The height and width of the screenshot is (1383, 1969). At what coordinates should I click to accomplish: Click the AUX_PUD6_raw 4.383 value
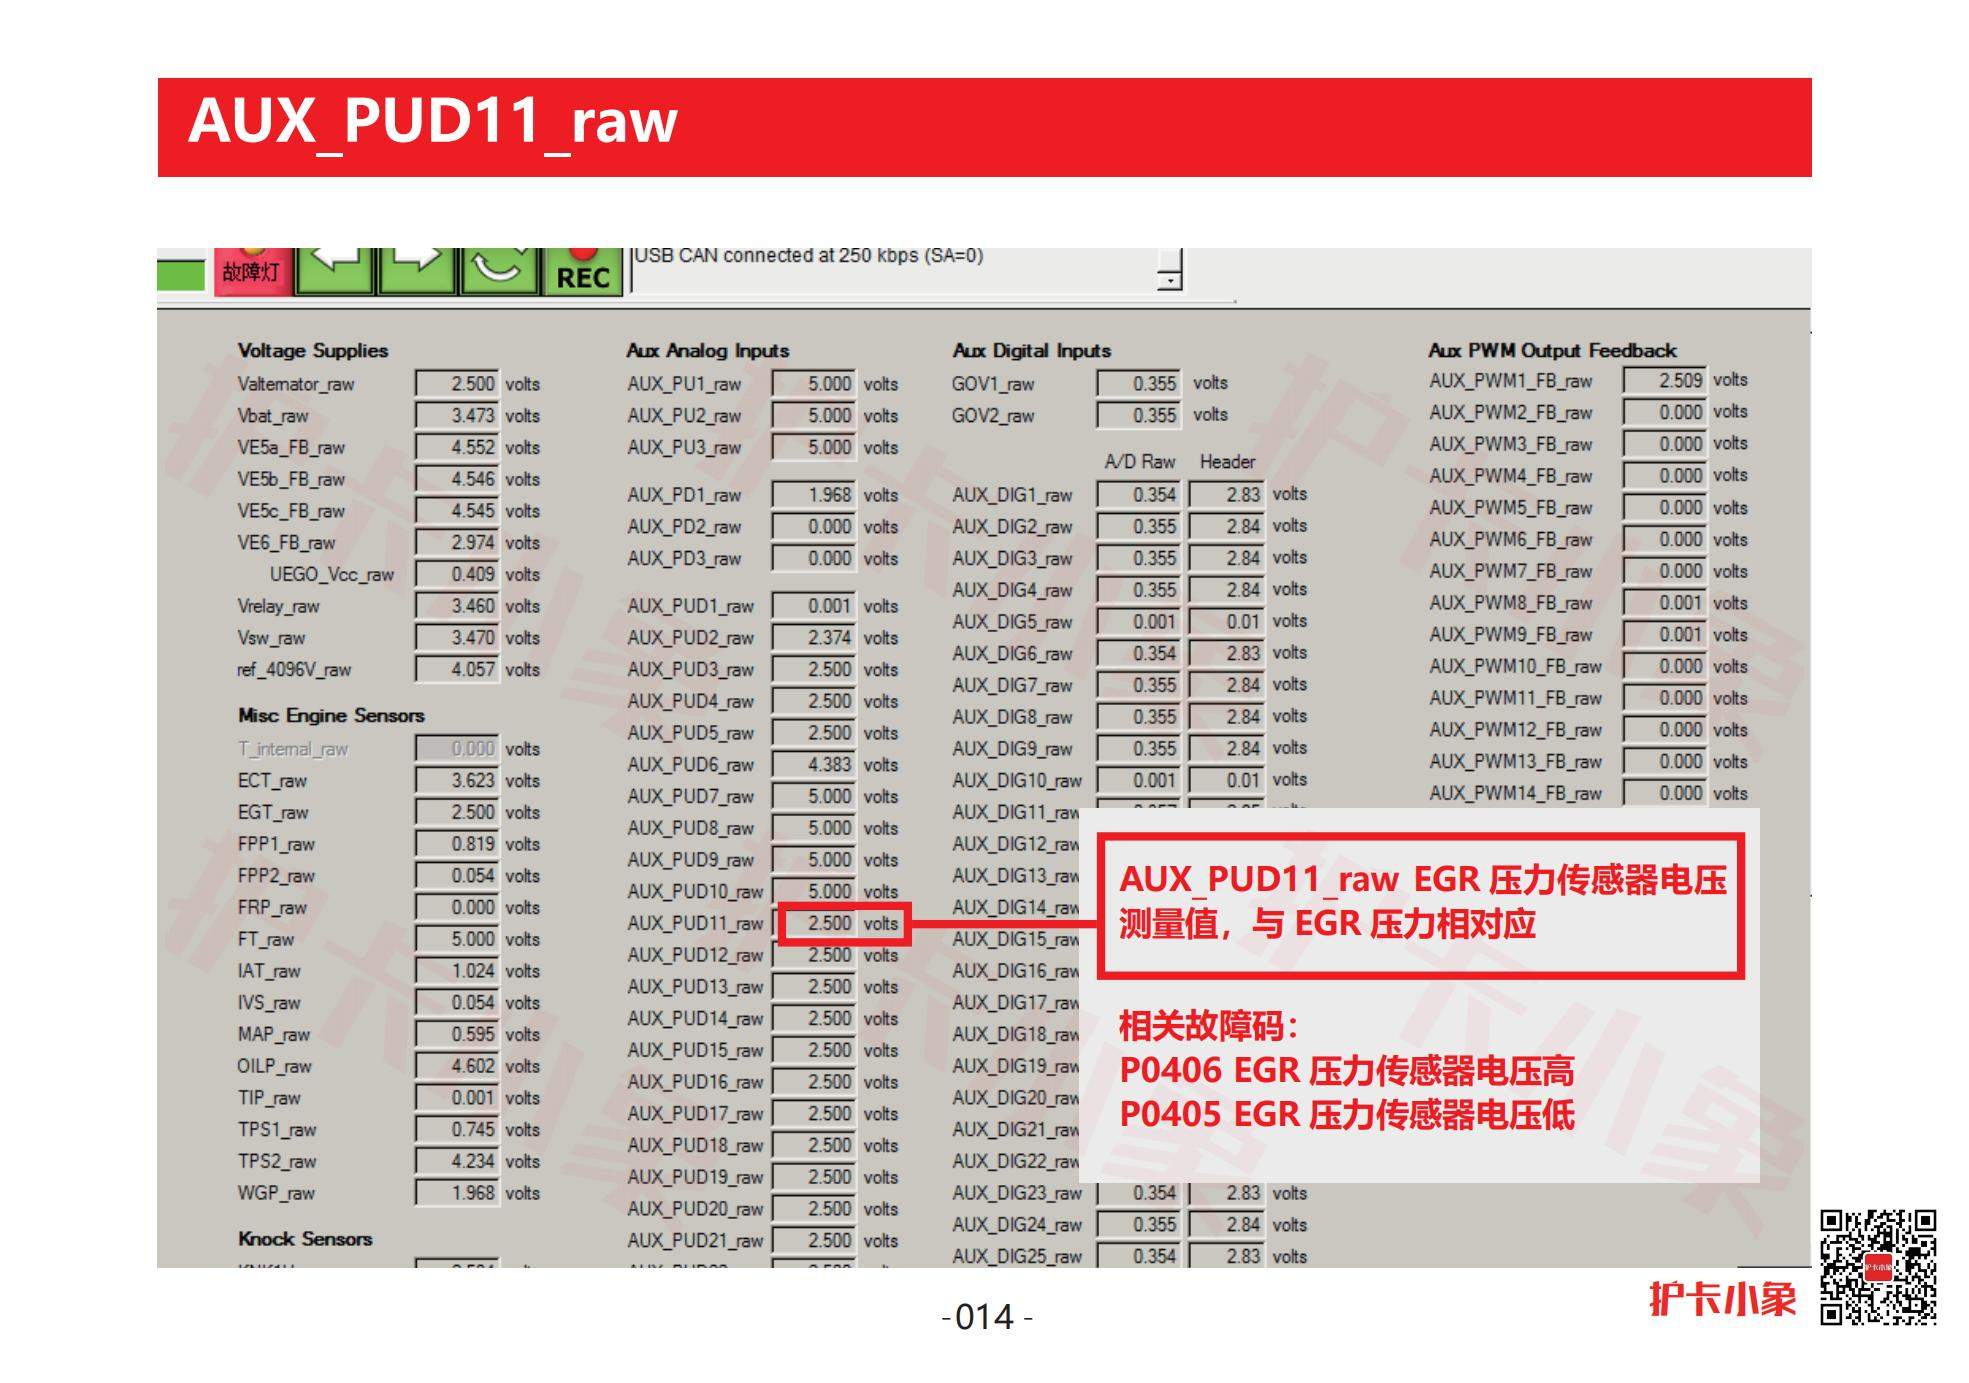pos(814,765)
